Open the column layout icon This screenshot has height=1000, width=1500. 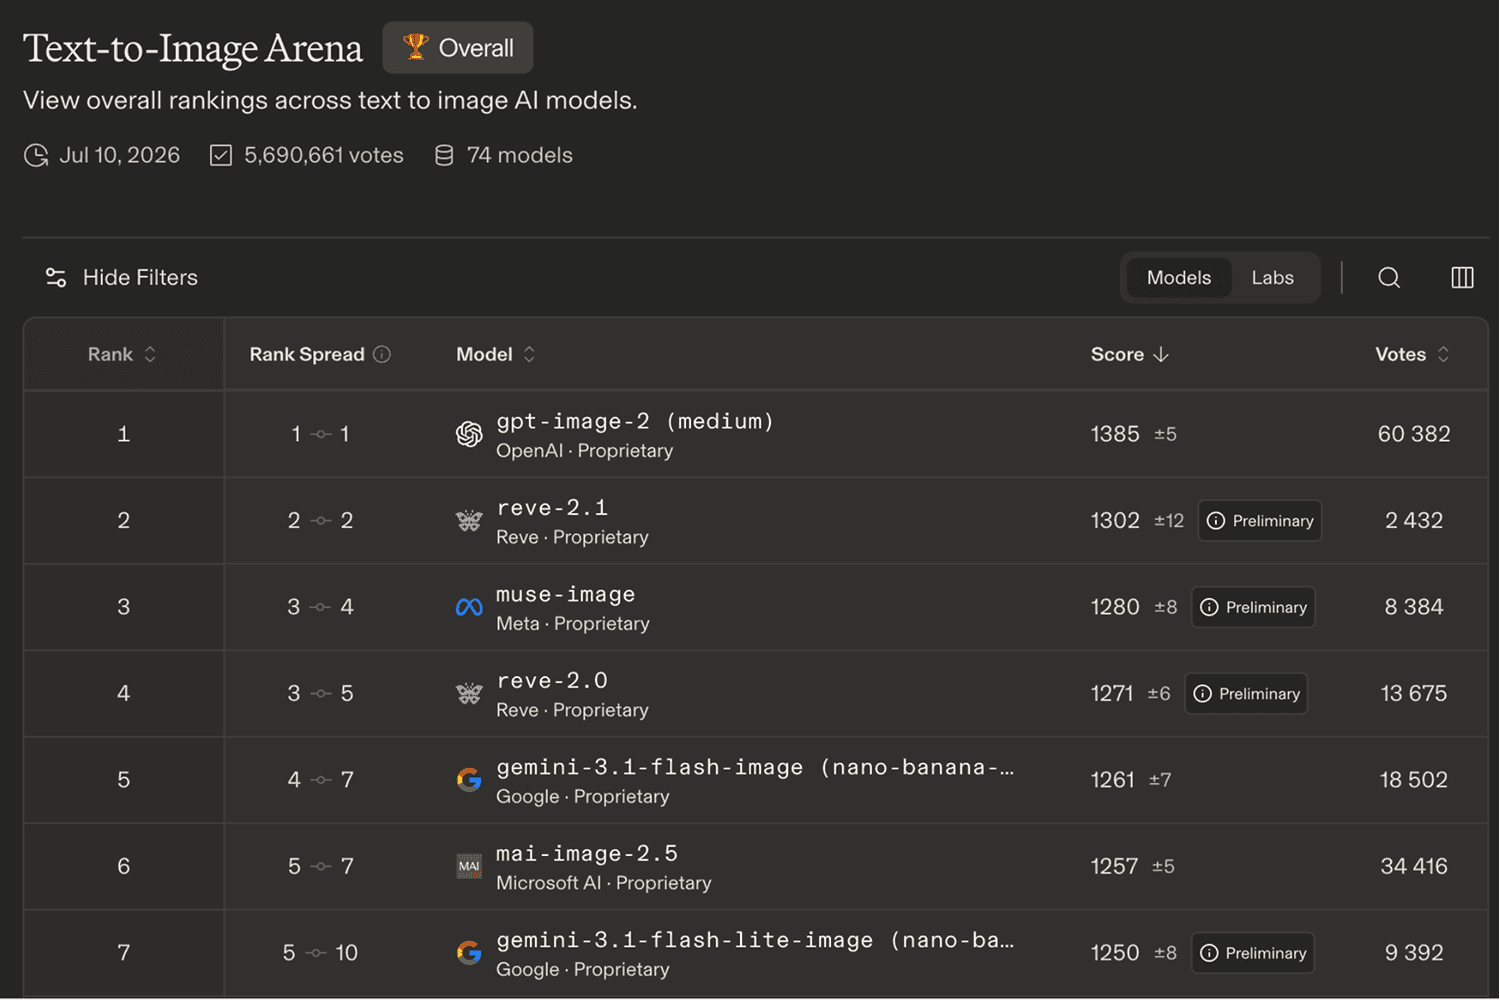click(1462, 278)
